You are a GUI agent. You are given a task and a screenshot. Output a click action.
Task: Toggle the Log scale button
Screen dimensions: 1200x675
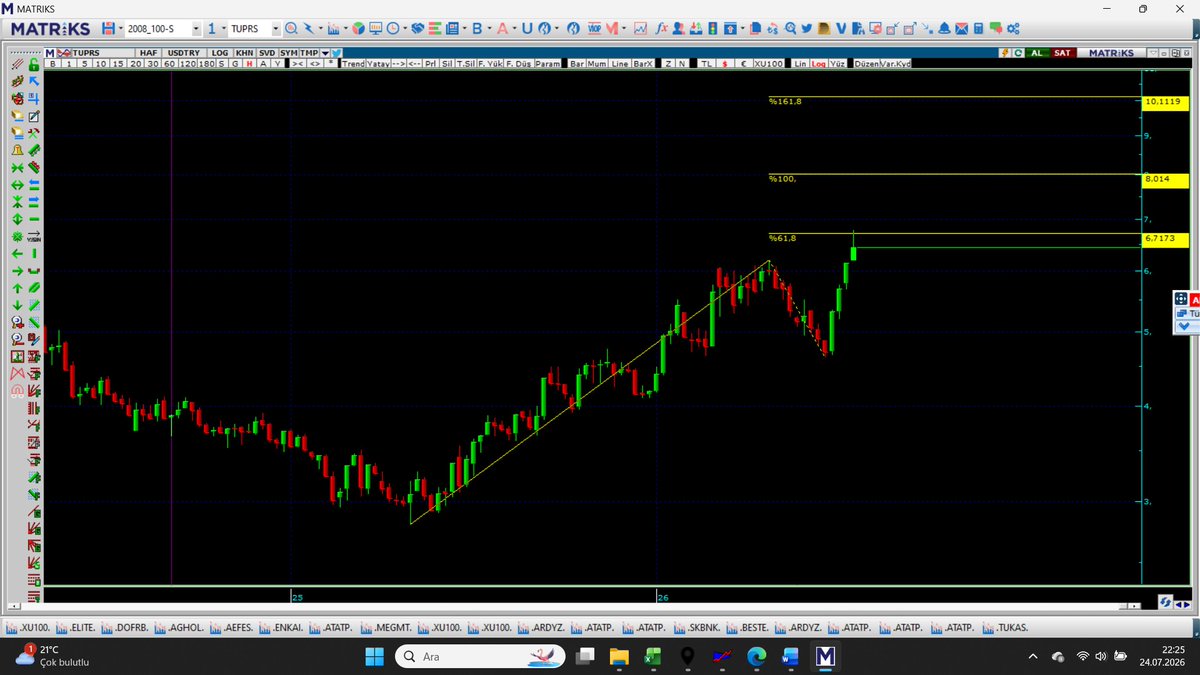pos(818,63)
